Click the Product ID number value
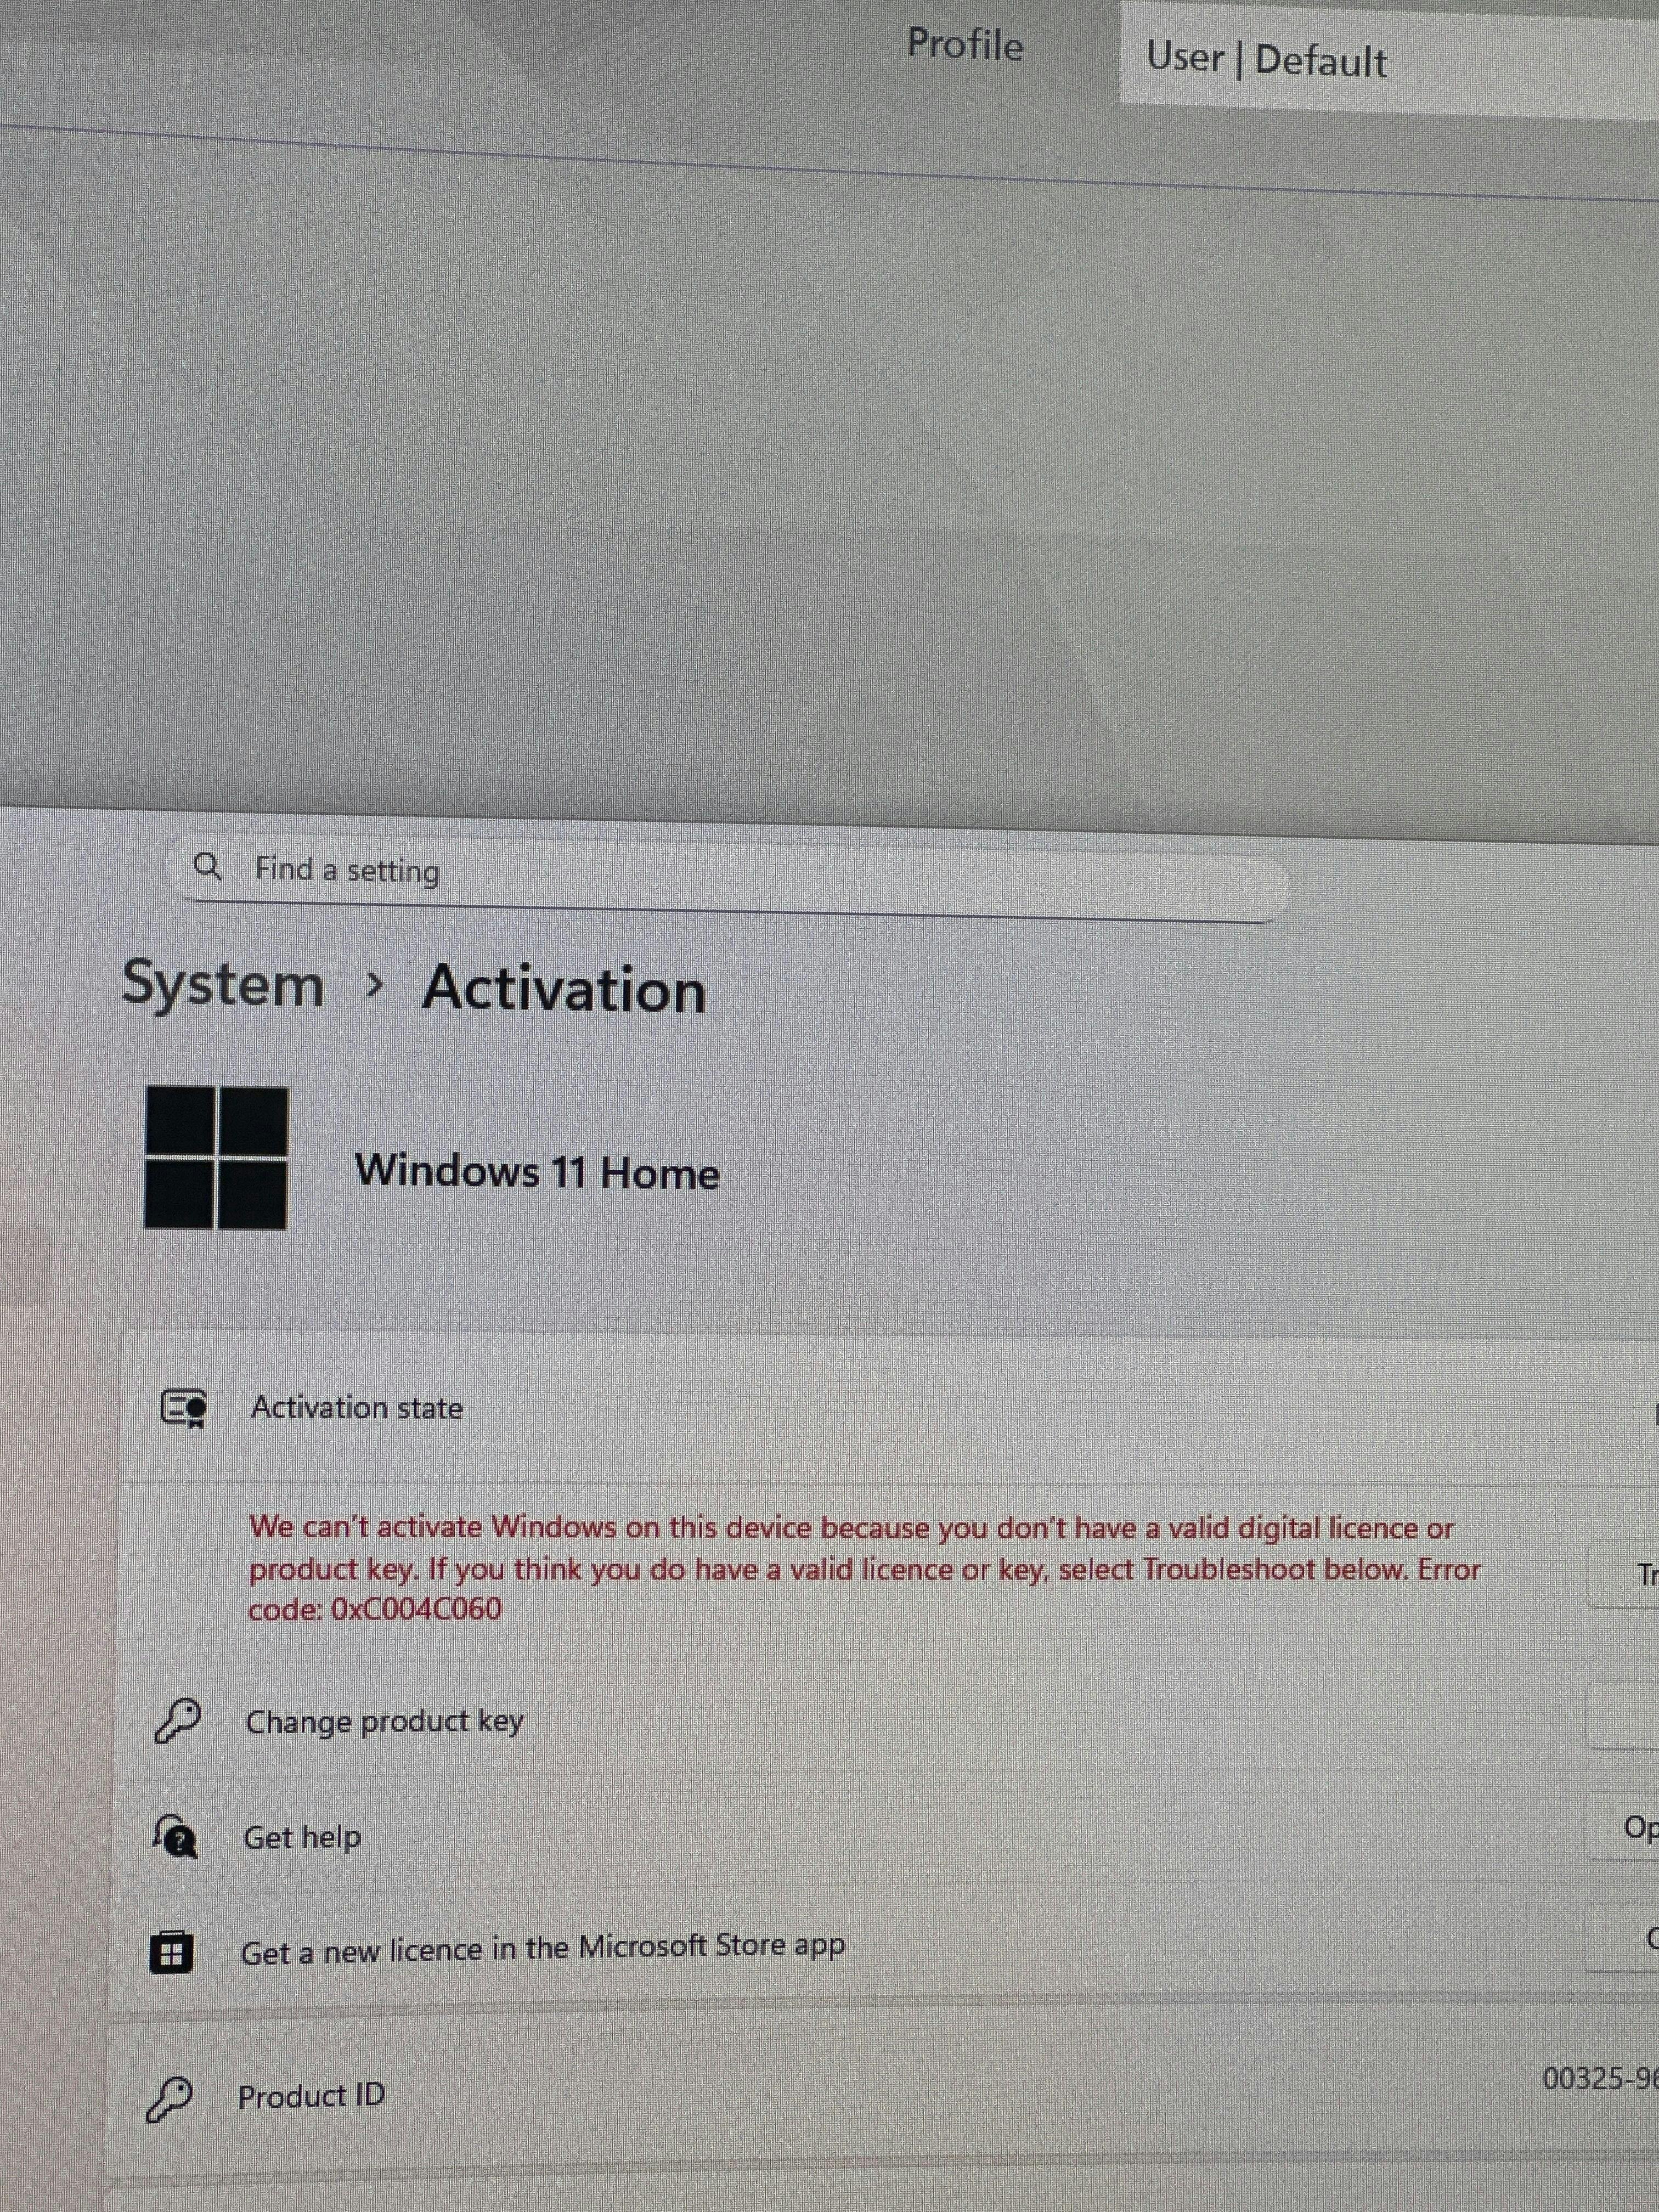 point(1600,2079)
